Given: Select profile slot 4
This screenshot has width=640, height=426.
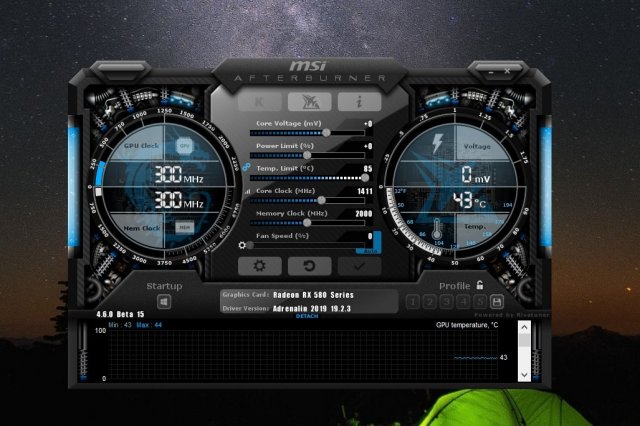Looking at the screenshot, I should [x=463, y=302].
